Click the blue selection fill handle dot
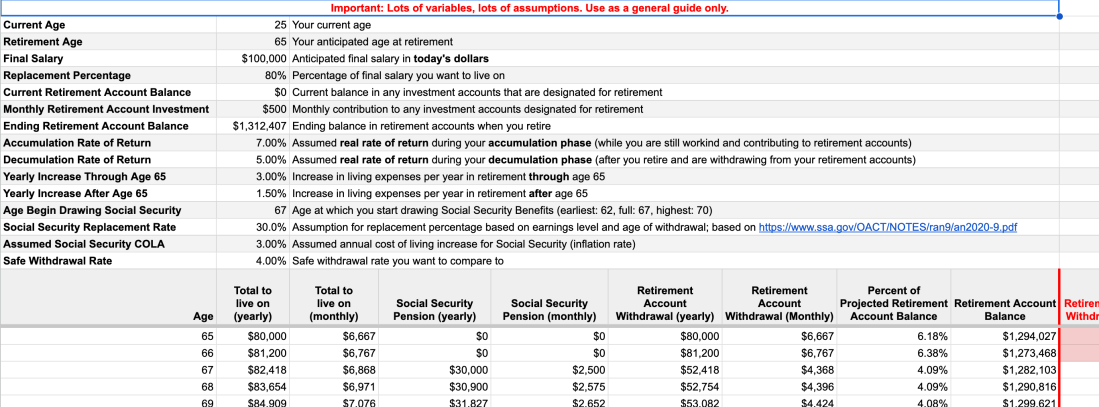 pos(1059,17)
